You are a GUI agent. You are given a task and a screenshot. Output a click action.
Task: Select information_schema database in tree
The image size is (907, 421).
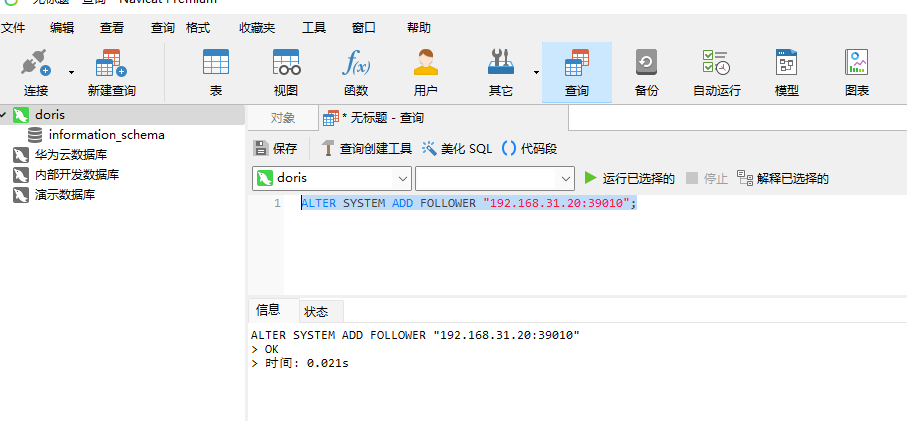(x=106, y=134)
